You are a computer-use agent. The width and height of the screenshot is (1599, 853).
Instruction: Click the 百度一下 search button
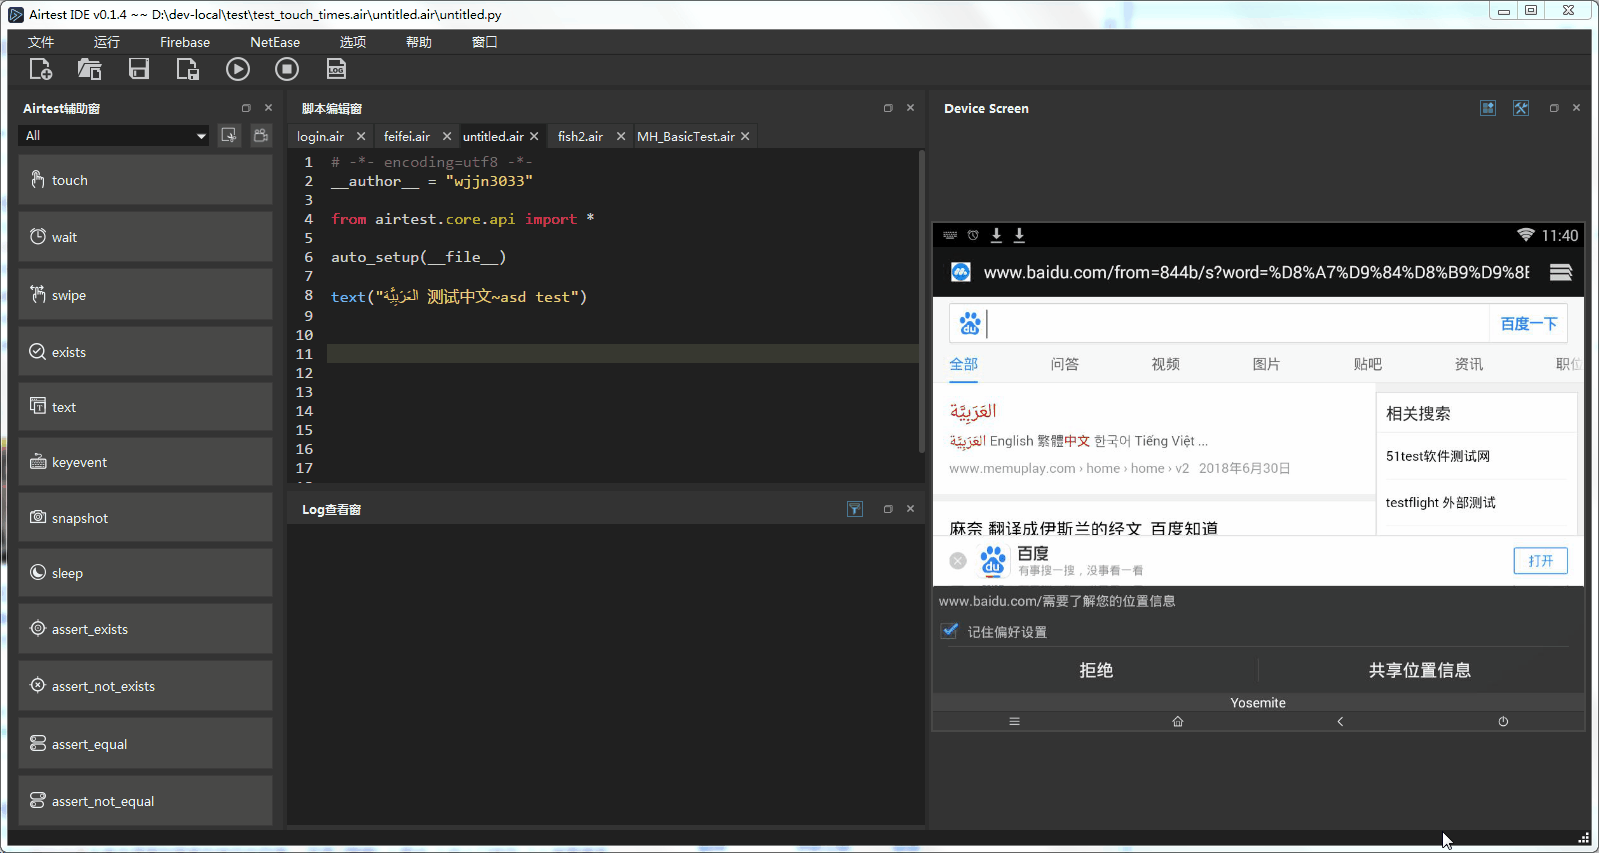[x=1529, y=324]
